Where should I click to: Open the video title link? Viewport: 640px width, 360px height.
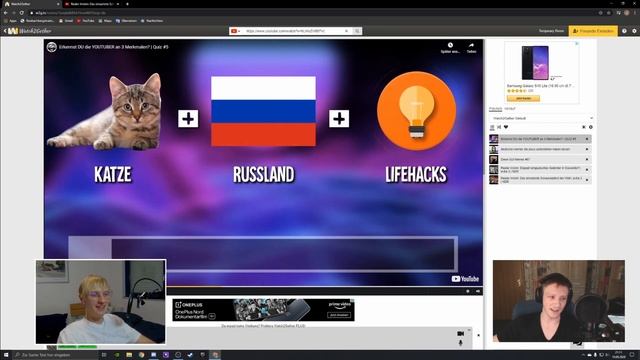(x=113, y=47)
